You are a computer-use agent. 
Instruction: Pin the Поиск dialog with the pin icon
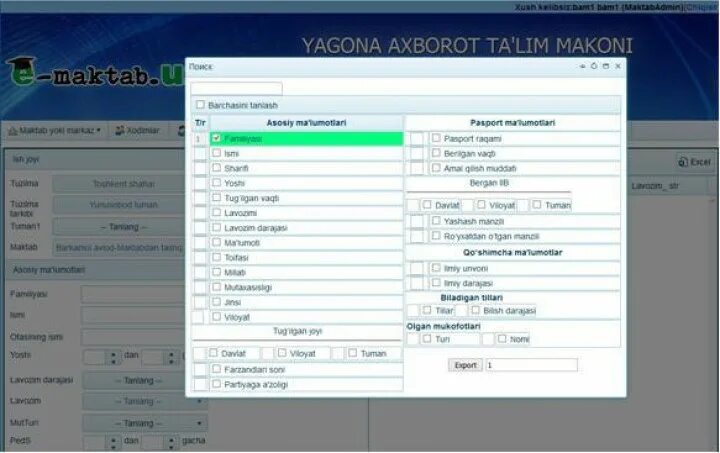pos(582,66)
